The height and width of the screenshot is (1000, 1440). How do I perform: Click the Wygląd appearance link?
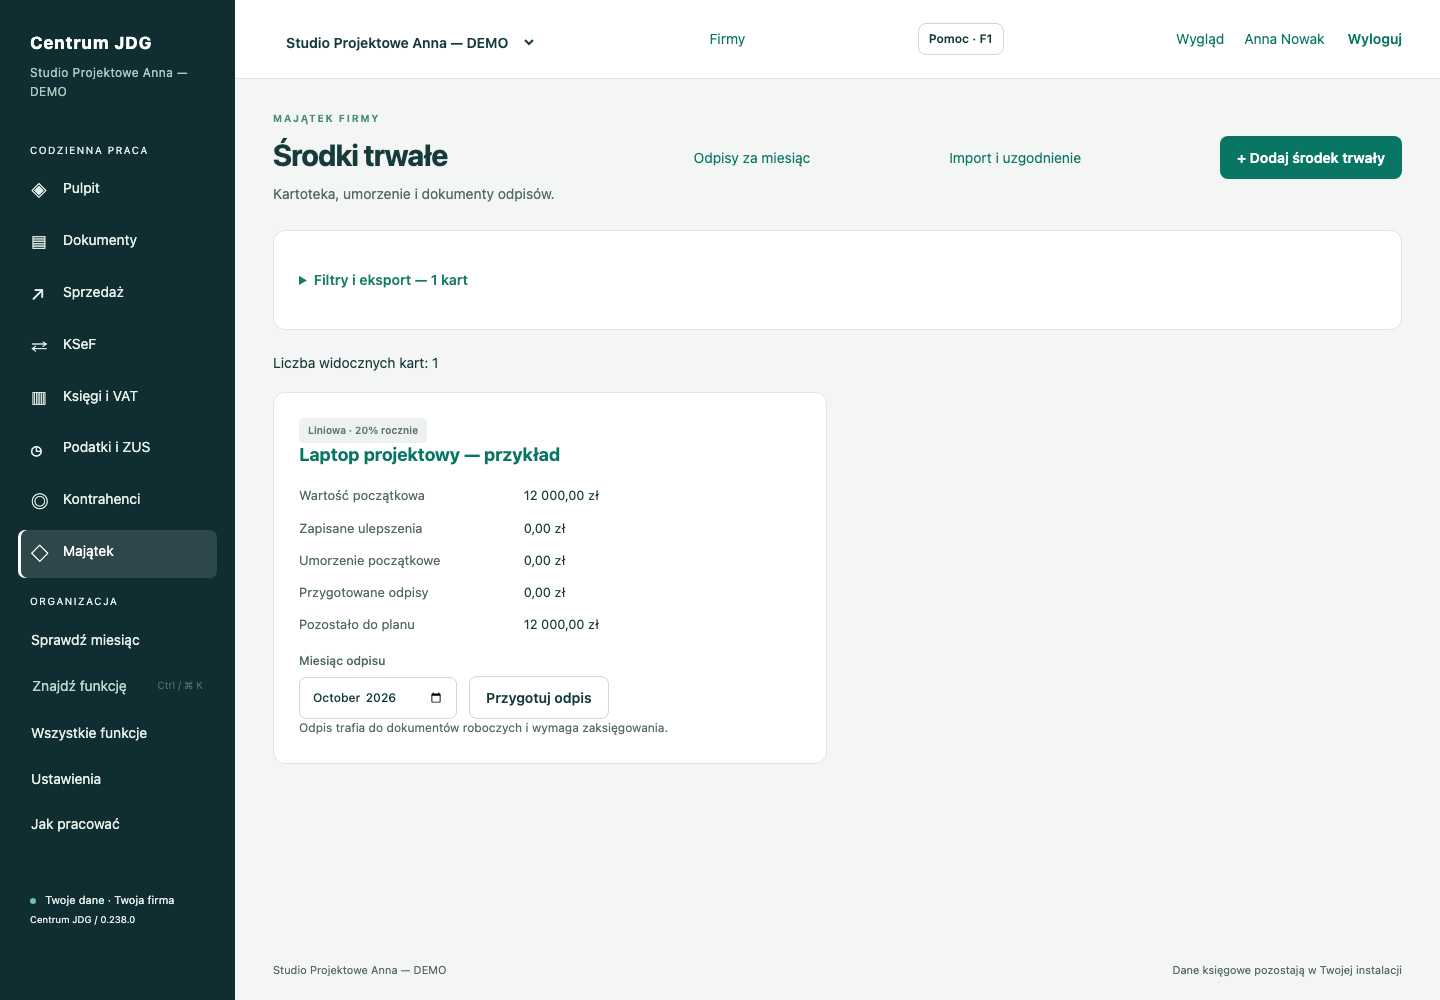pos(1200,39)
